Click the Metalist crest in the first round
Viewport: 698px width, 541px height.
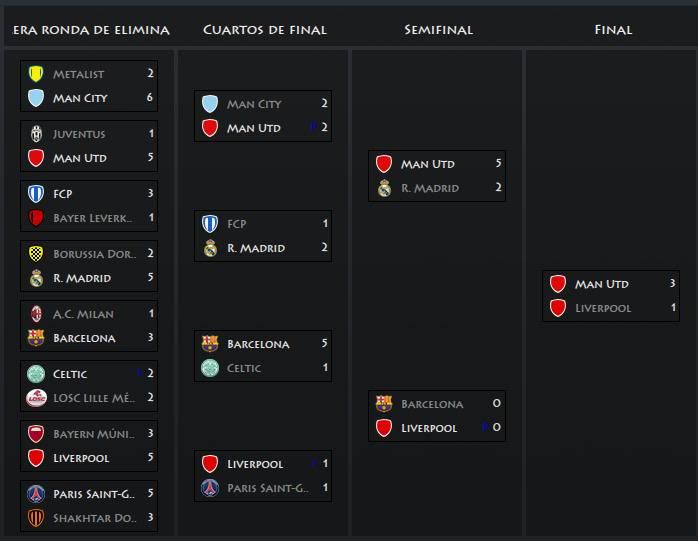(36, 74)
